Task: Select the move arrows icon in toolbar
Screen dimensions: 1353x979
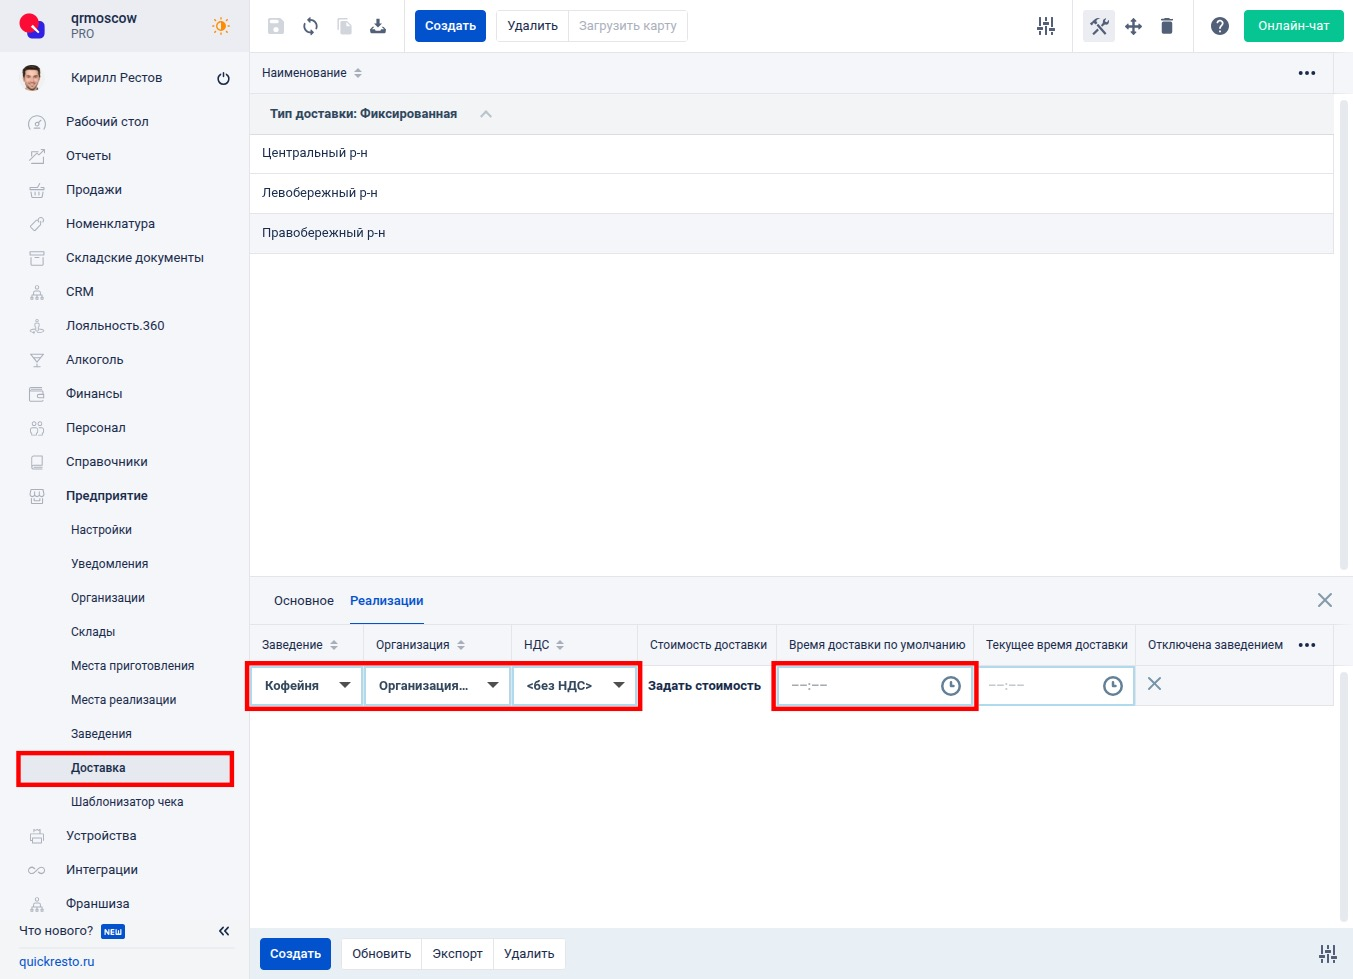Action: coord(1133,26)
